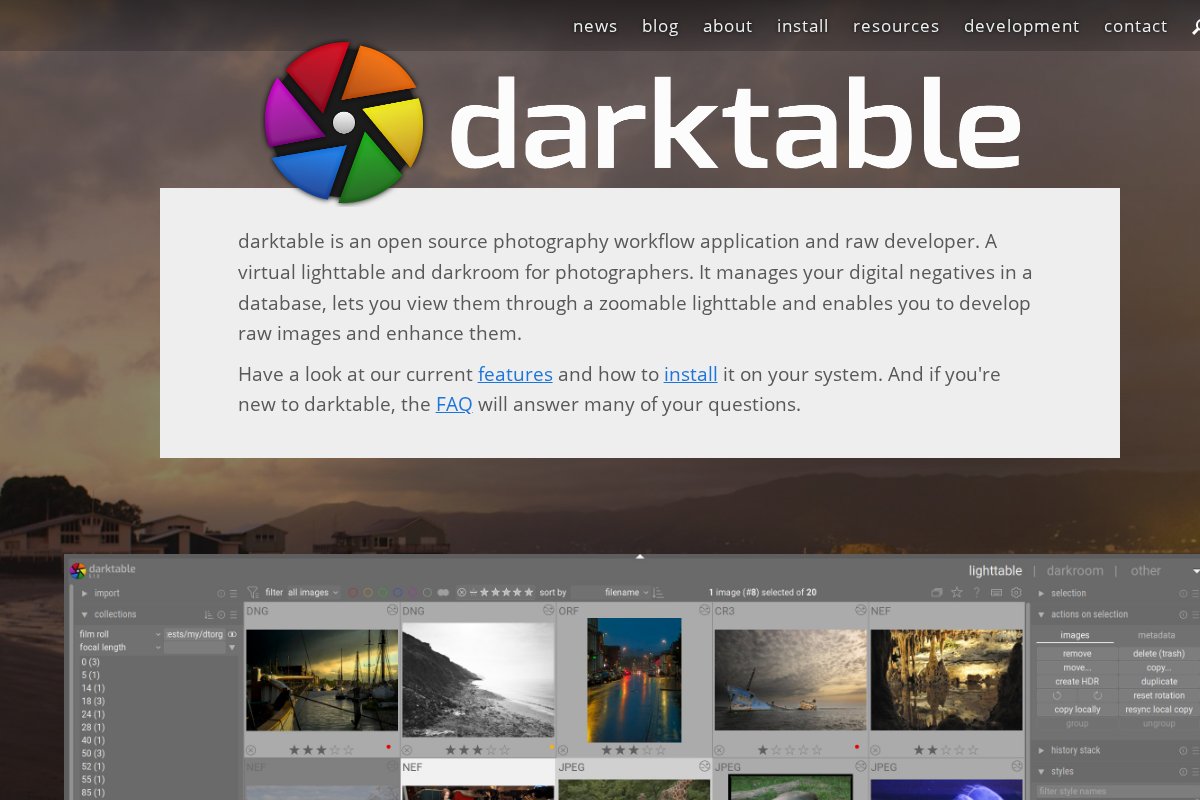Toggle the rejected-images filter before the rating stars

(x=461, y=592)
